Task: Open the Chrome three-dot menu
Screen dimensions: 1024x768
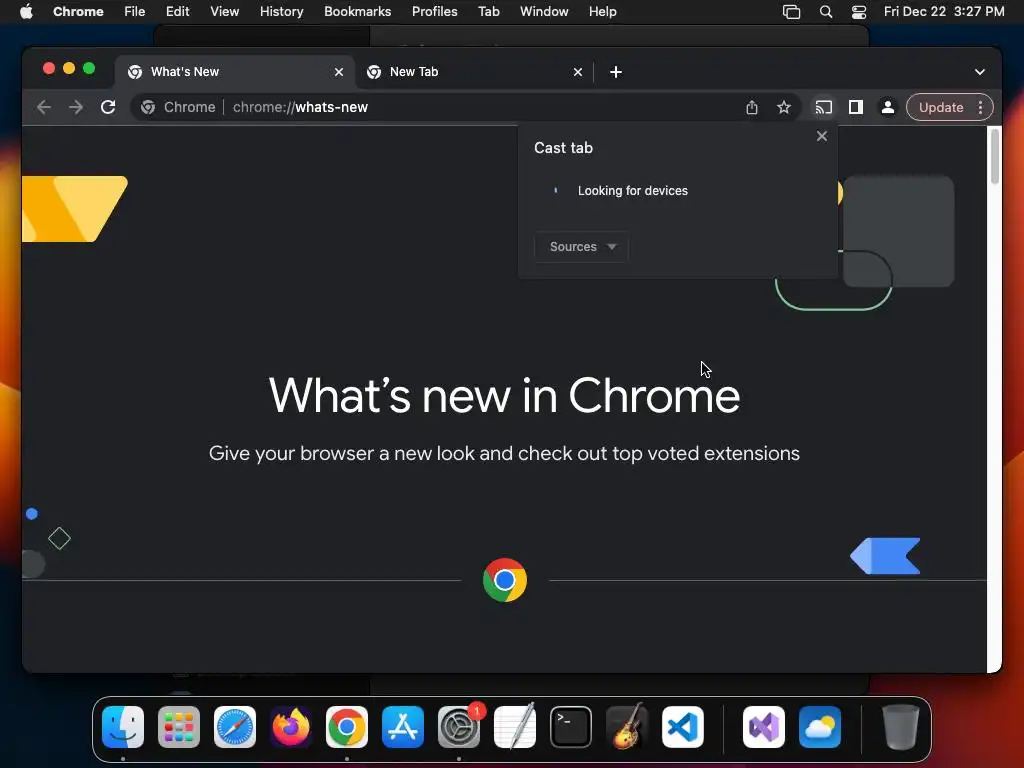Action: coord(980,107)
